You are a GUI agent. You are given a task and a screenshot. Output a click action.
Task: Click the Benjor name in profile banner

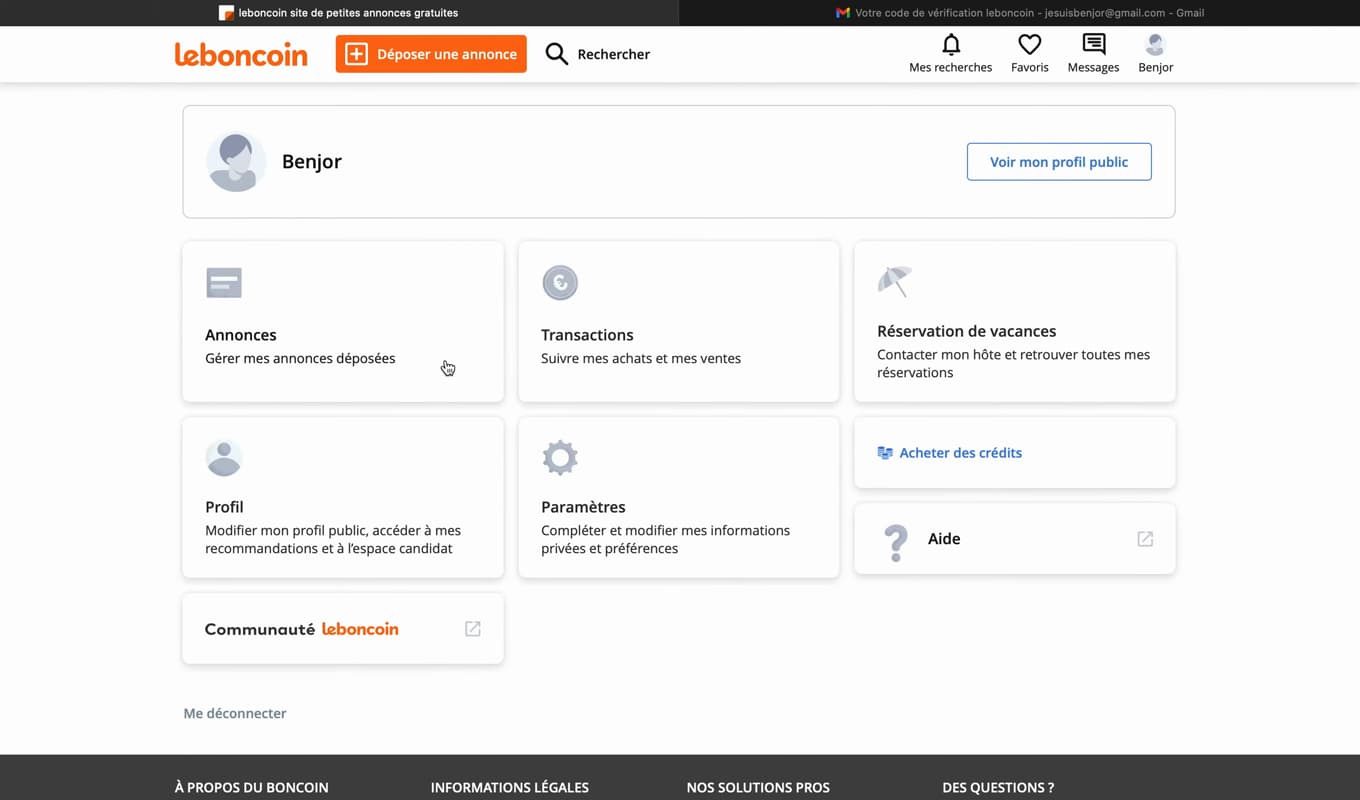pyautogui.click(x=312, y=162)
